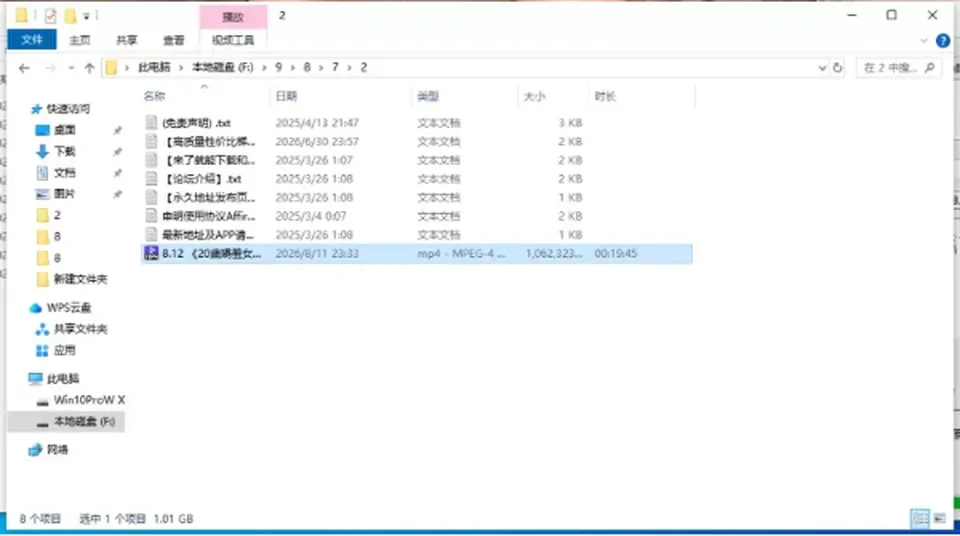Refresh the current folder view

coord(838,68)
